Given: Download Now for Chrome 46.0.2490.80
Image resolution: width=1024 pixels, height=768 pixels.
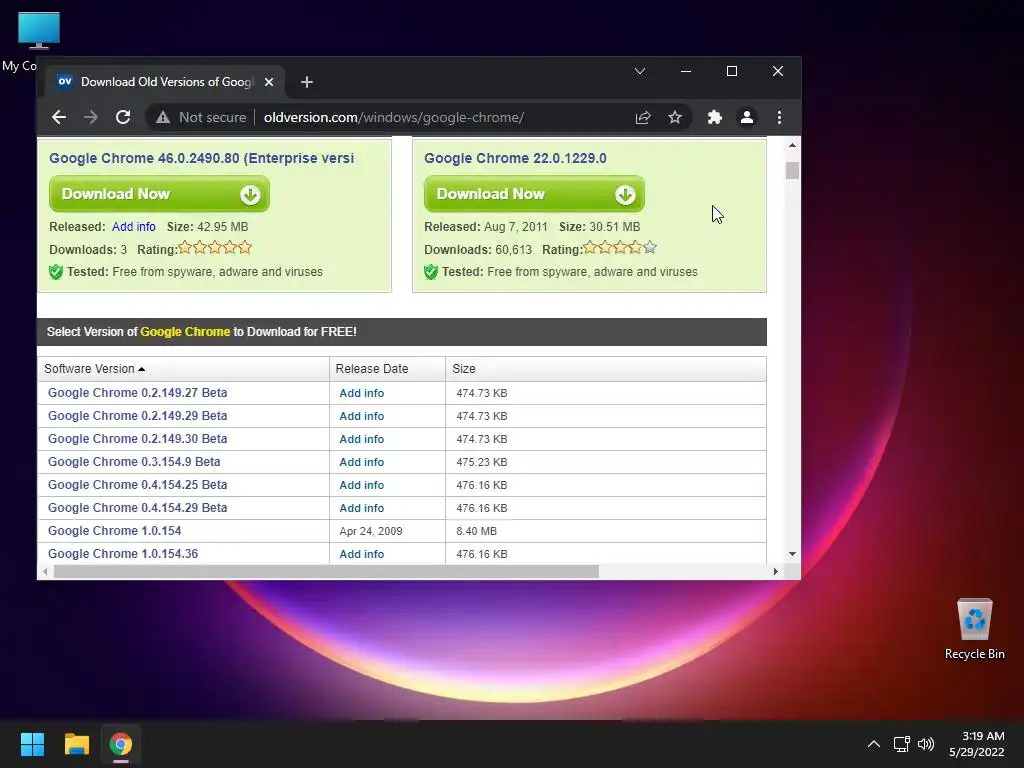Looking at the screenshot, I should tap(159, 194).
